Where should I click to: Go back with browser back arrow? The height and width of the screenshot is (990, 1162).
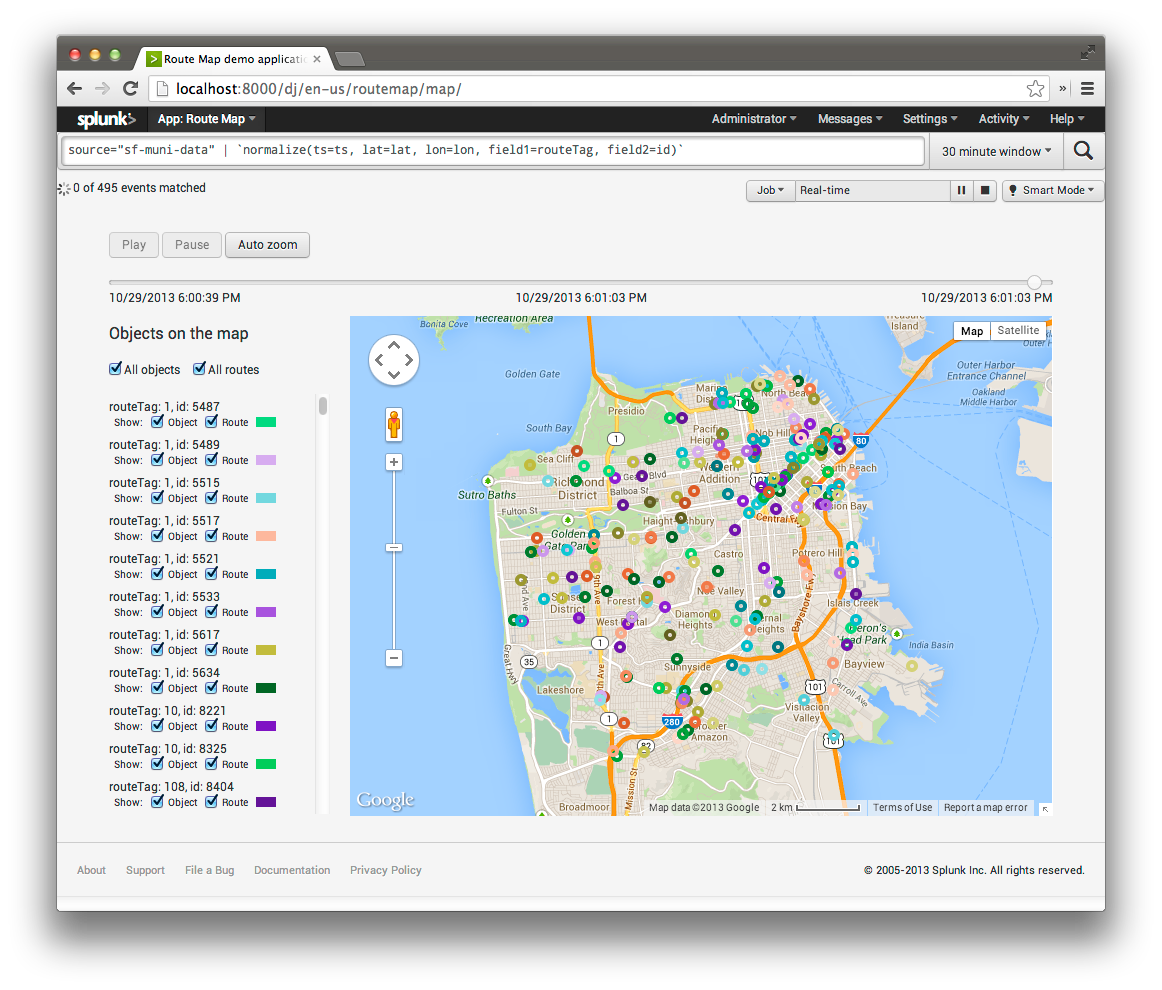coord(75,89)
